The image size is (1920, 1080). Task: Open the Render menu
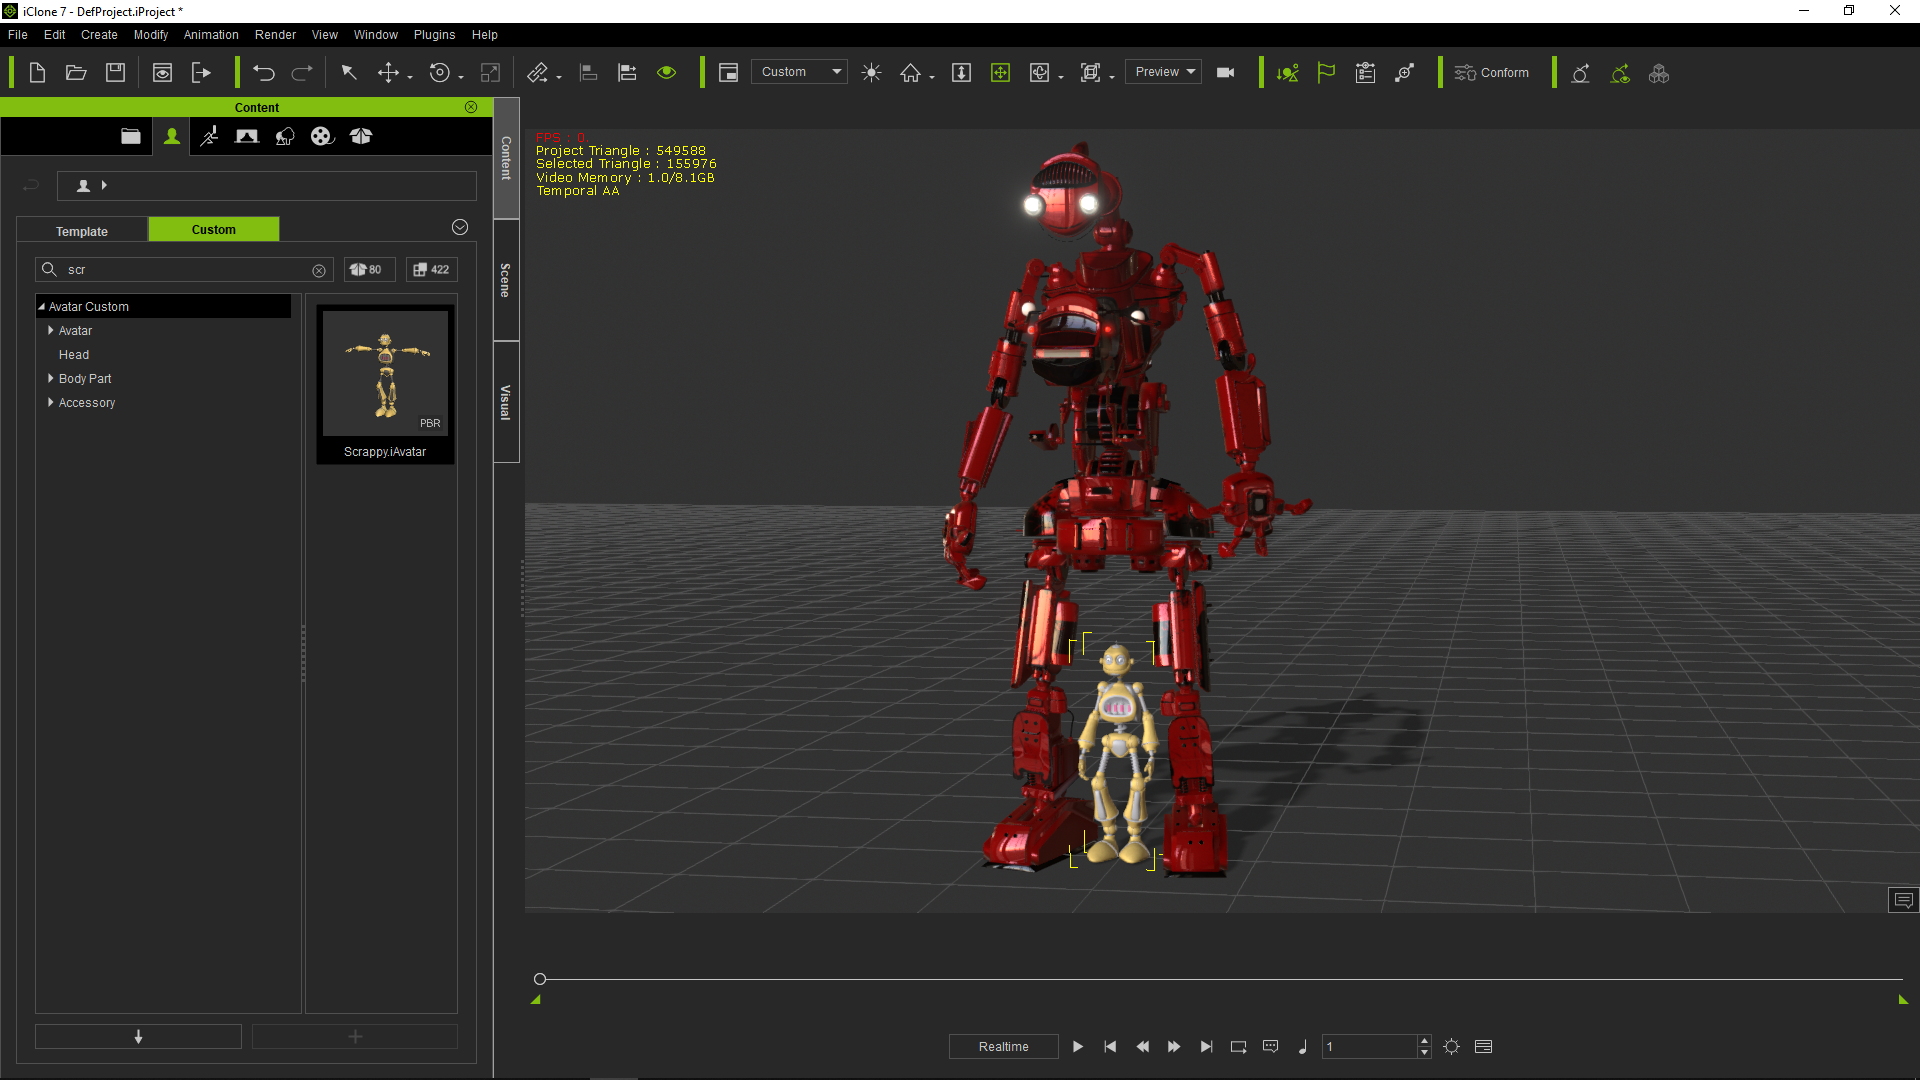click(275, 35)
